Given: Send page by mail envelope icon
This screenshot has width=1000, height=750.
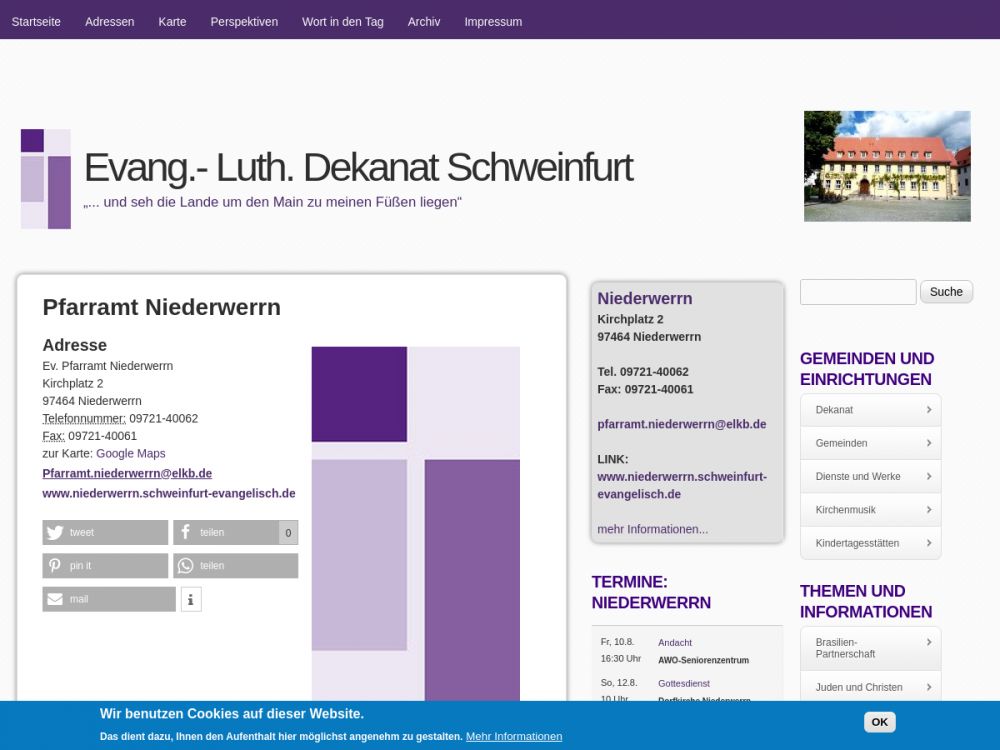Looking at the screenshot, I should [x=55, y=599].
